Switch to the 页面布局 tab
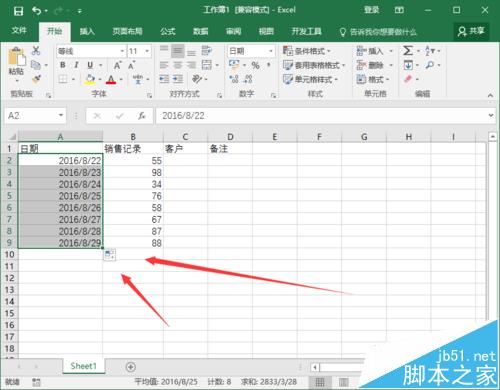The width and height of the screenshot is (500, 390). tap(127, 31)
